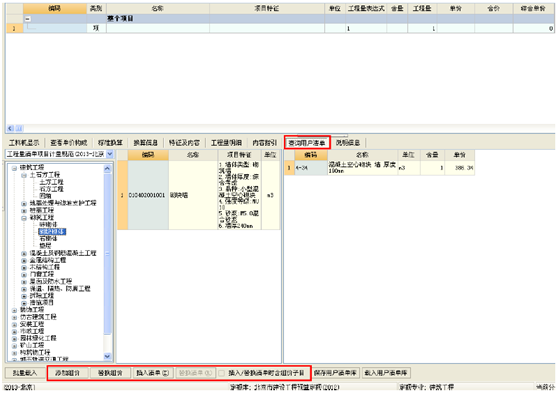Viewport: 558px width, 393px height.
Task: Click the 插入清单 button
Action: point(153,373)
